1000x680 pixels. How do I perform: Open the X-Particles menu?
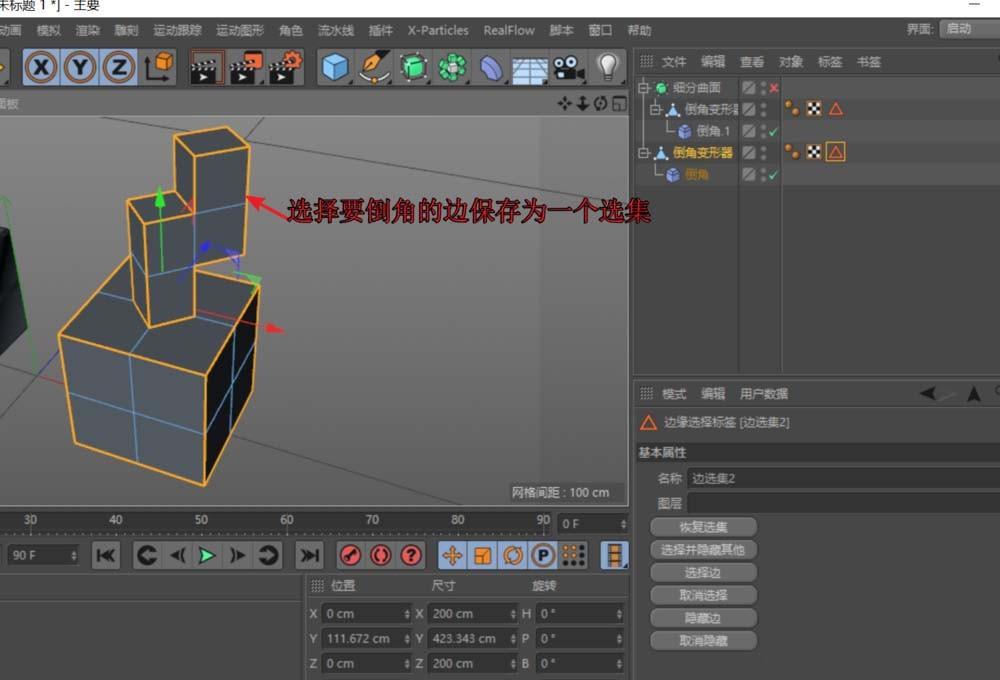(437, 30)
